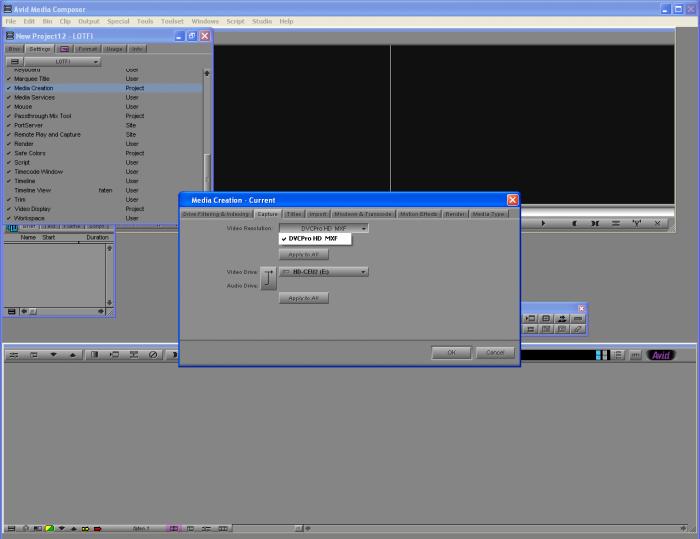Click the timeline horizontal scroll thumb

pos(299,529)
